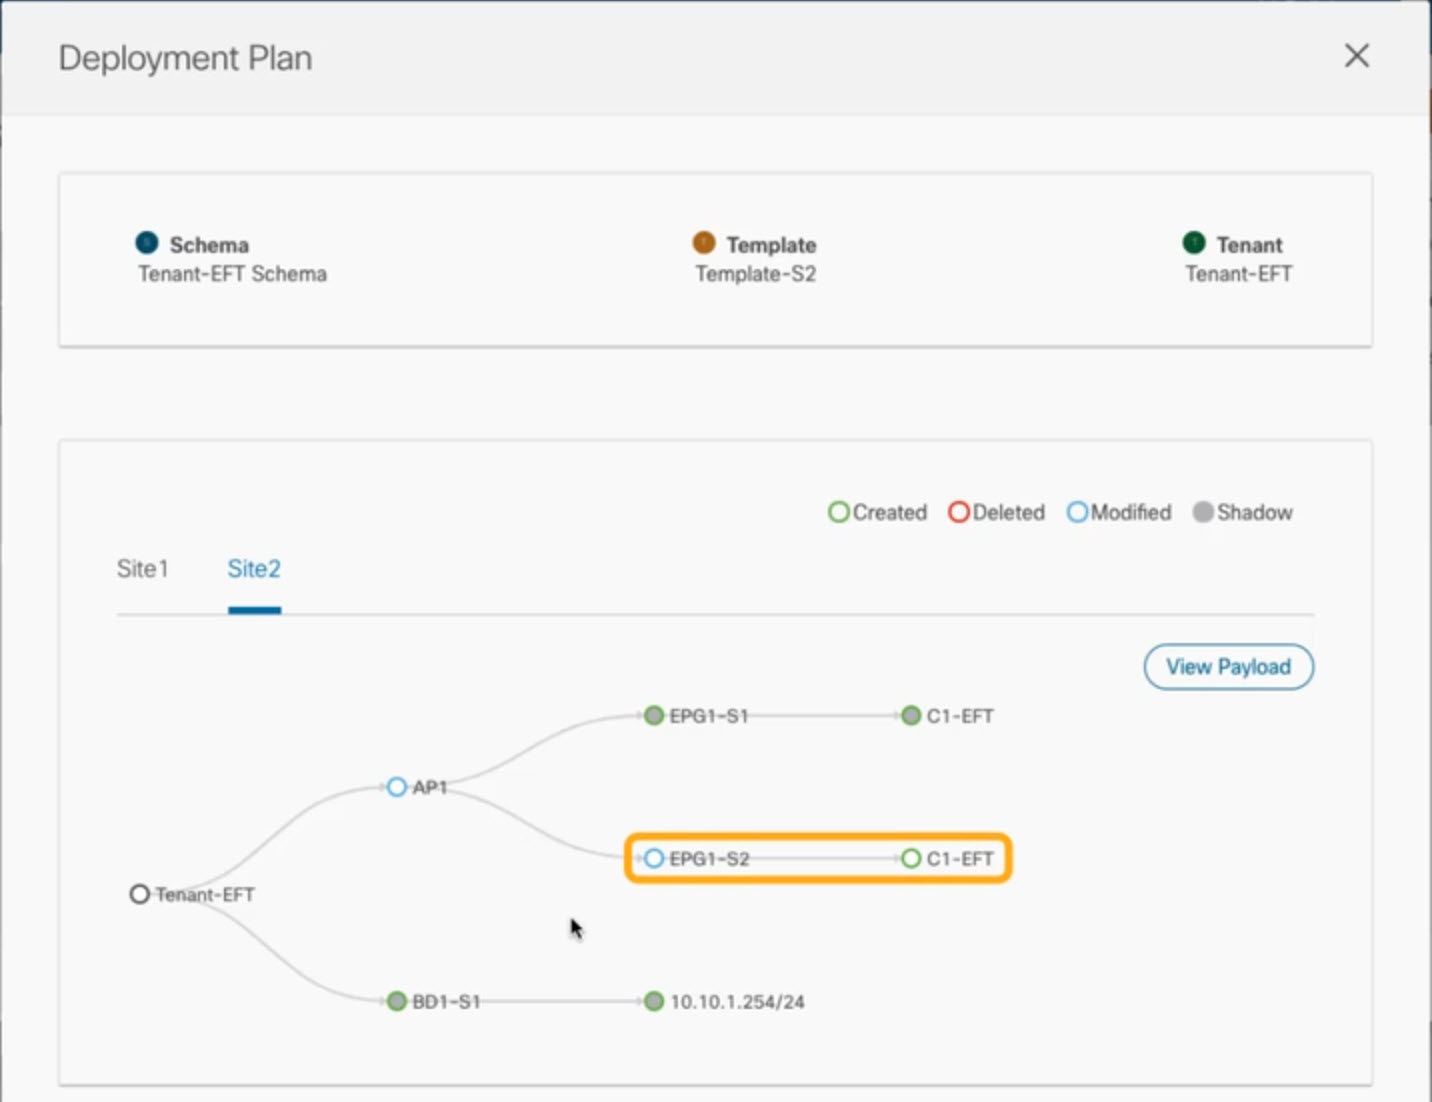Open View Payload

pyautogui.click(x=1228, y=667)
